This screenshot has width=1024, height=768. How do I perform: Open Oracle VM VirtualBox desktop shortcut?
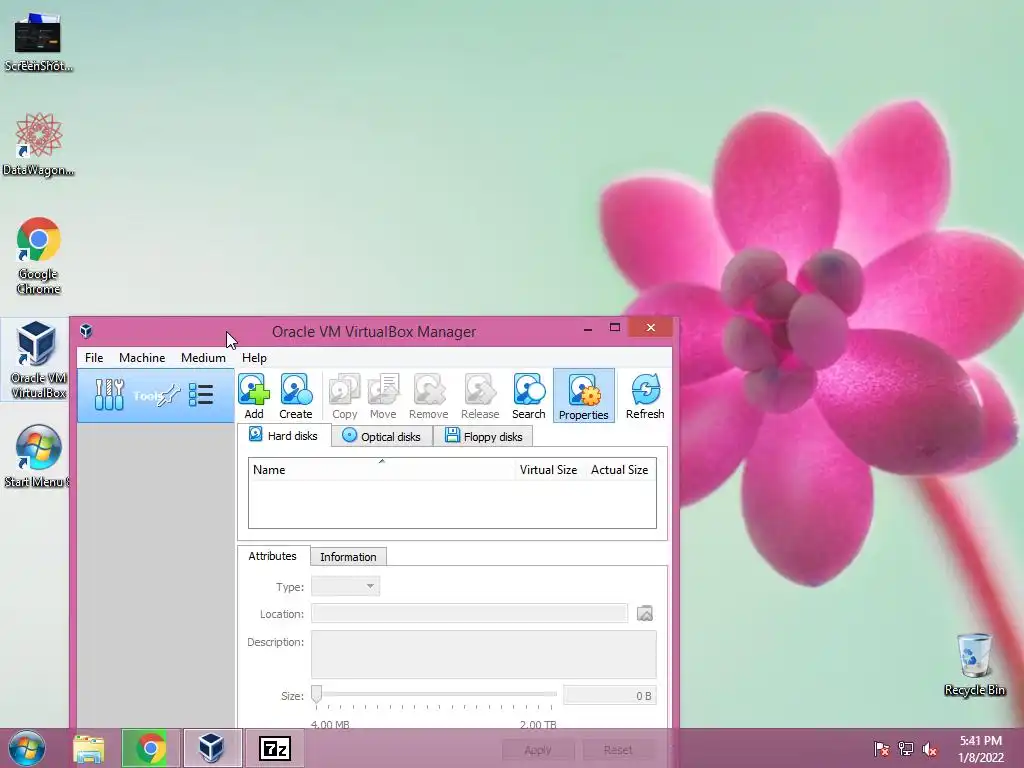[x=38, y=360]
